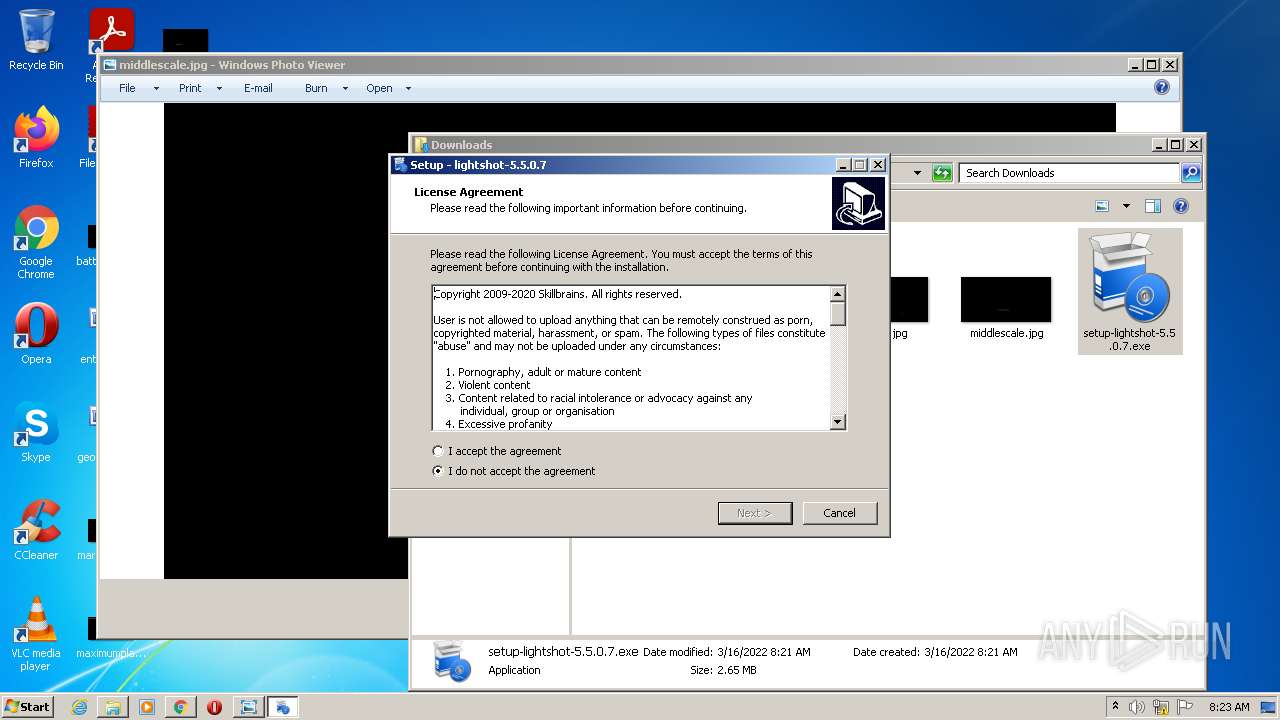Open Print menu in Photo Viewer
Image resolution: width=1280 pixels, height=720 pixels.
click(x=190, y=88)
